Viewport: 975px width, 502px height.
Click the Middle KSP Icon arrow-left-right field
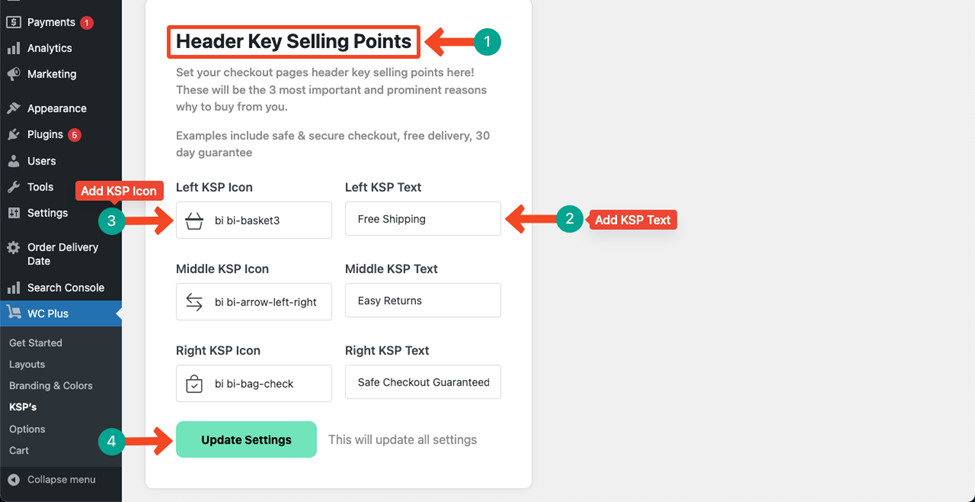(x=254, y=302)
